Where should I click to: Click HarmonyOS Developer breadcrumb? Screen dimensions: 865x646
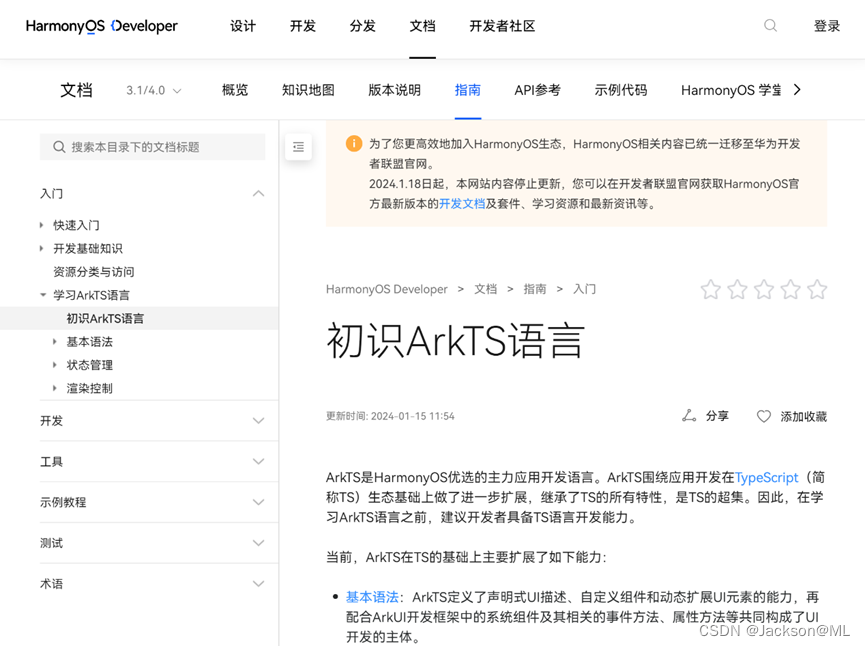[x=387, y=289]
